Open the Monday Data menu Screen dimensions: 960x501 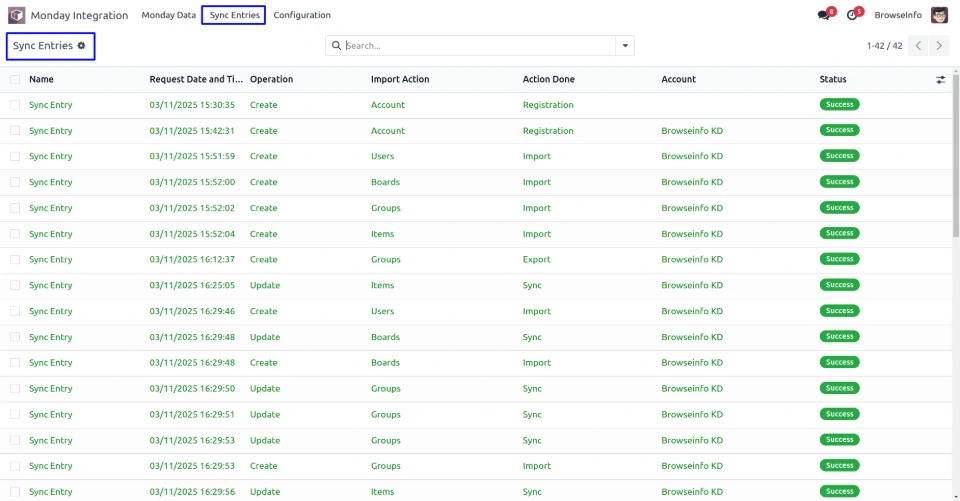tap(169, 15)
